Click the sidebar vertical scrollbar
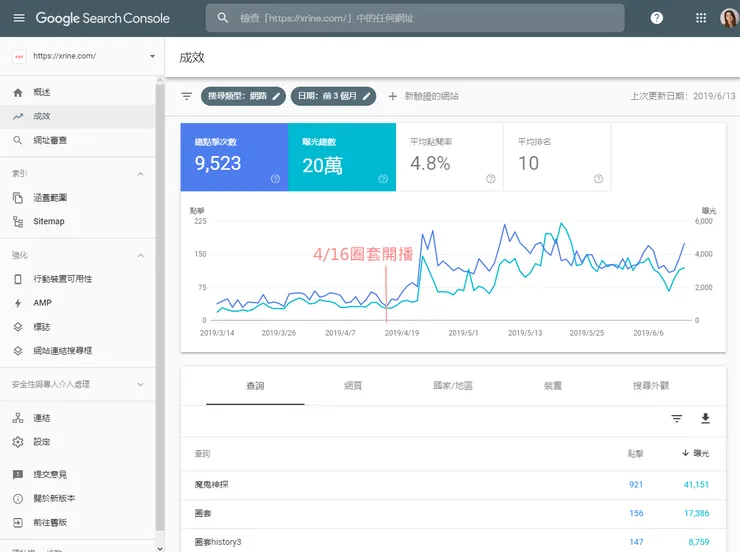The image size is (740, 552). coord(160,300)
